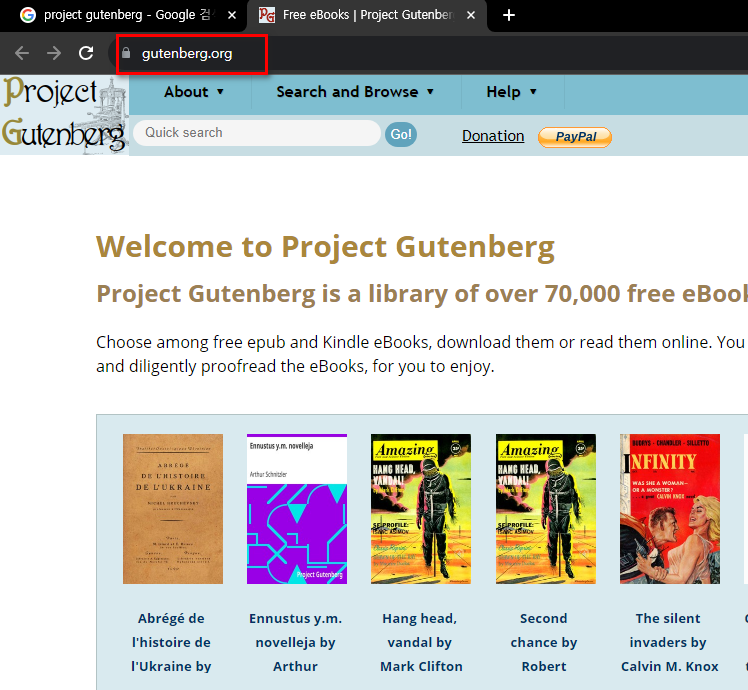The image size is (748, 690).
Task: Close the Google search tab
Action: pyautogui.click(x=232, y=15)
